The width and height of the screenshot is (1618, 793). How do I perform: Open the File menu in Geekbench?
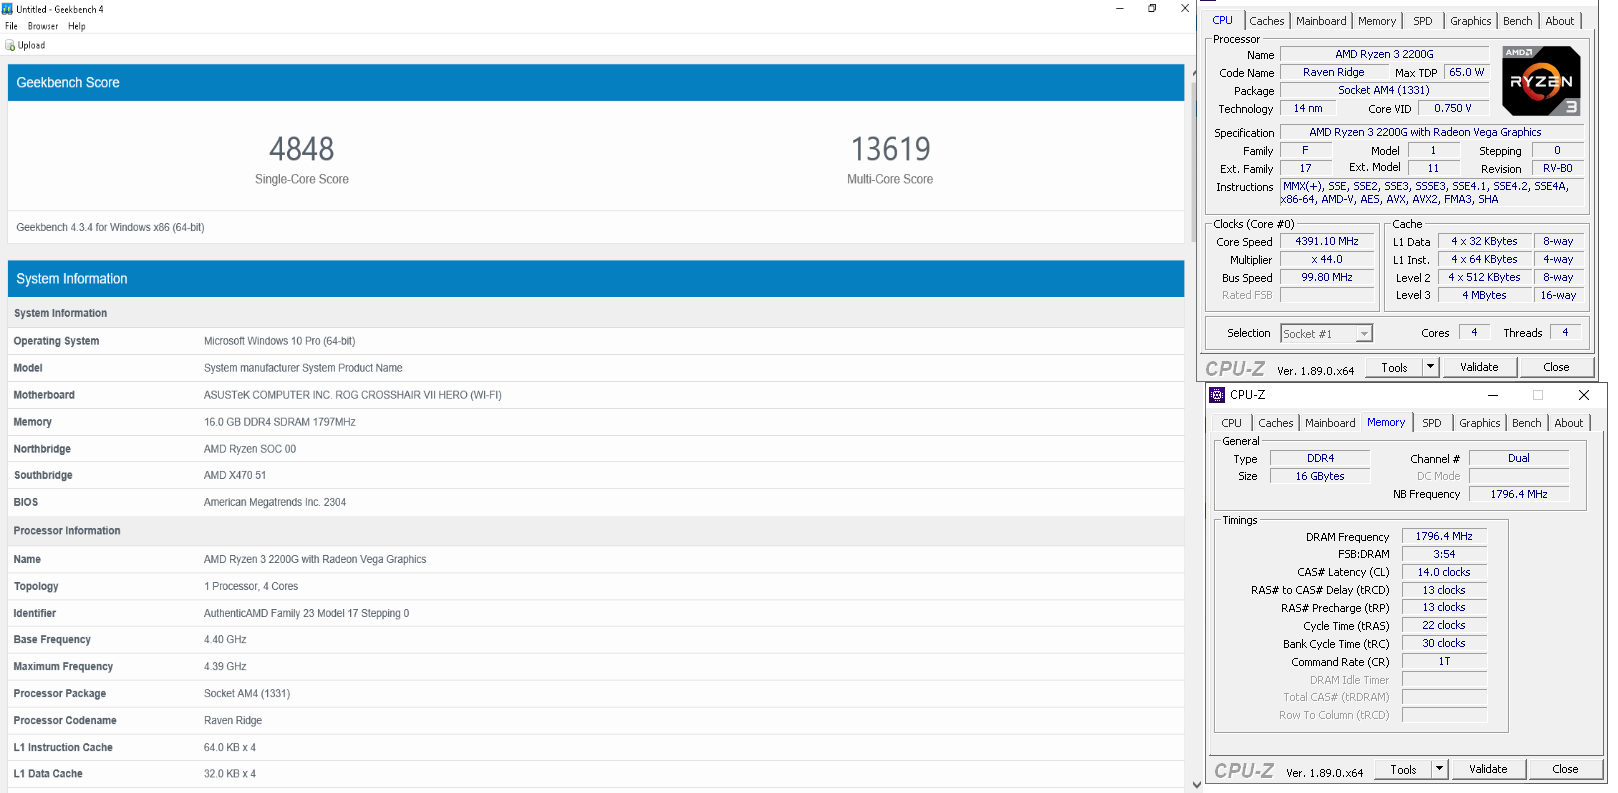(x=11, y=26)
